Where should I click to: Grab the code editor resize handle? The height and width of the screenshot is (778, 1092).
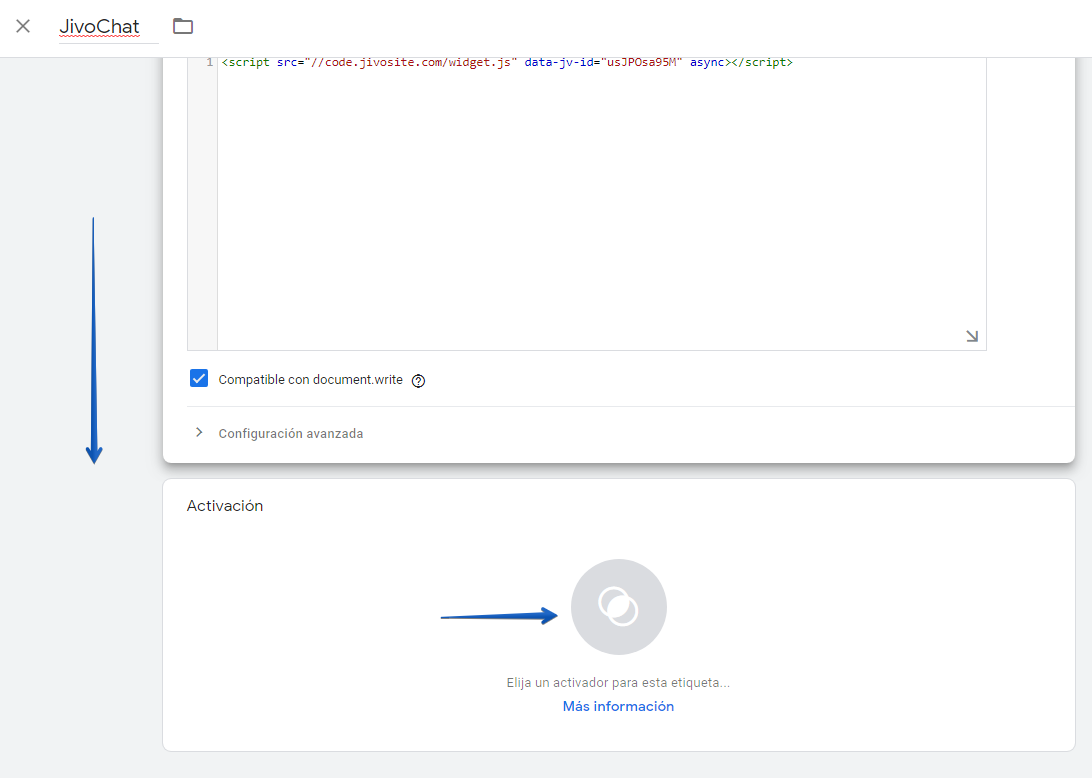972,336
